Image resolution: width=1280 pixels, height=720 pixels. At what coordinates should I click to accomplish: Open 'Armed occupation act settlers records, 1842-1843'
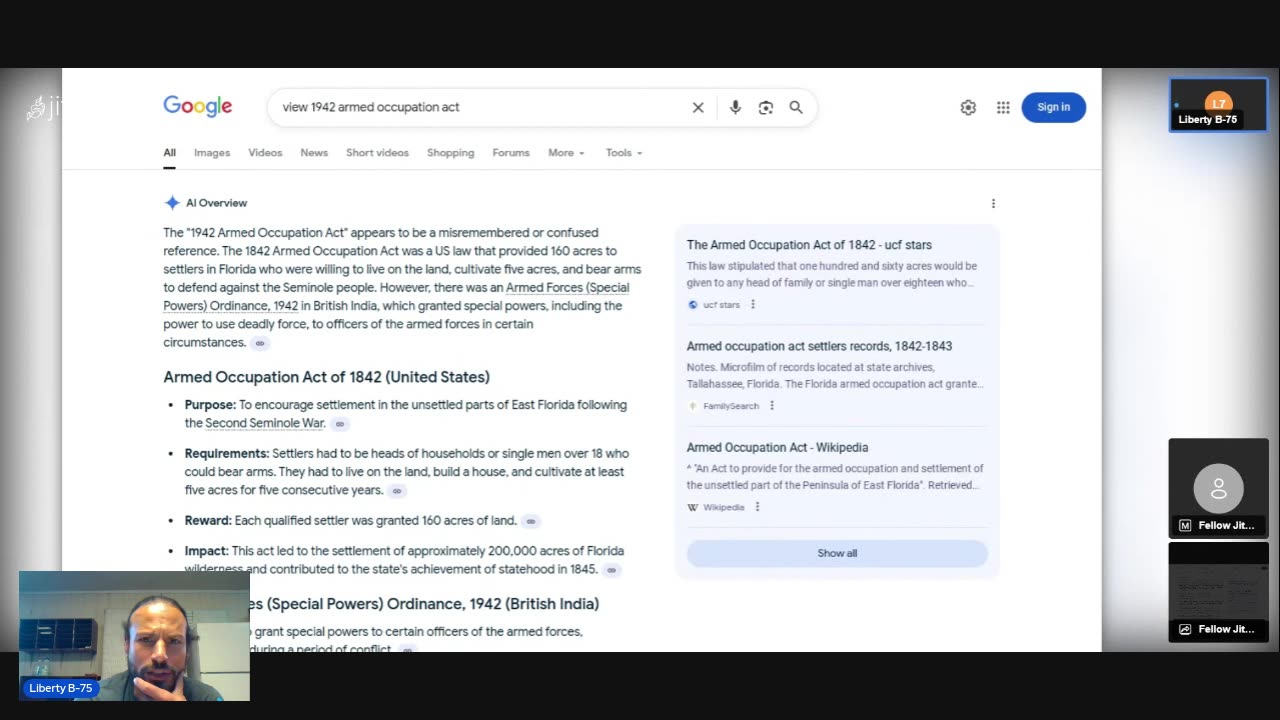tap(819, 346)
